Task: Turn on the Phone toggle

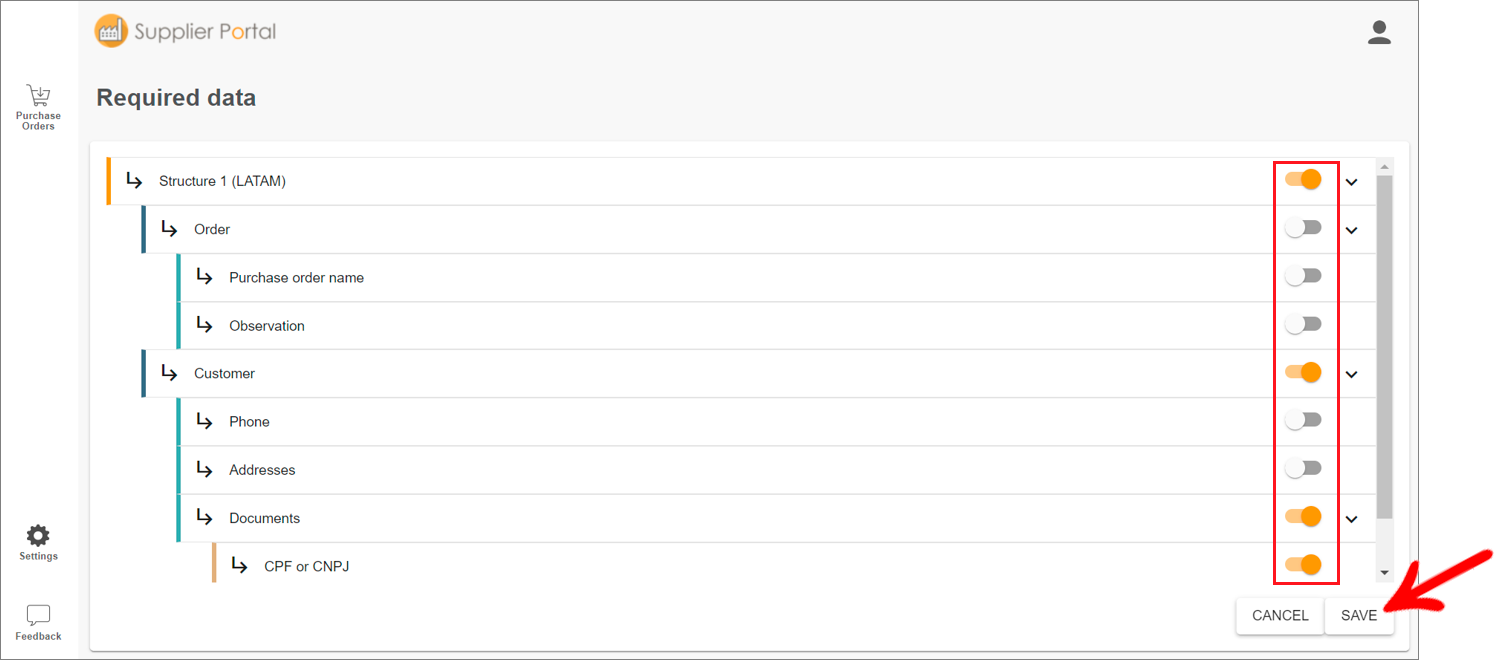Action: tap(1303, 420)
